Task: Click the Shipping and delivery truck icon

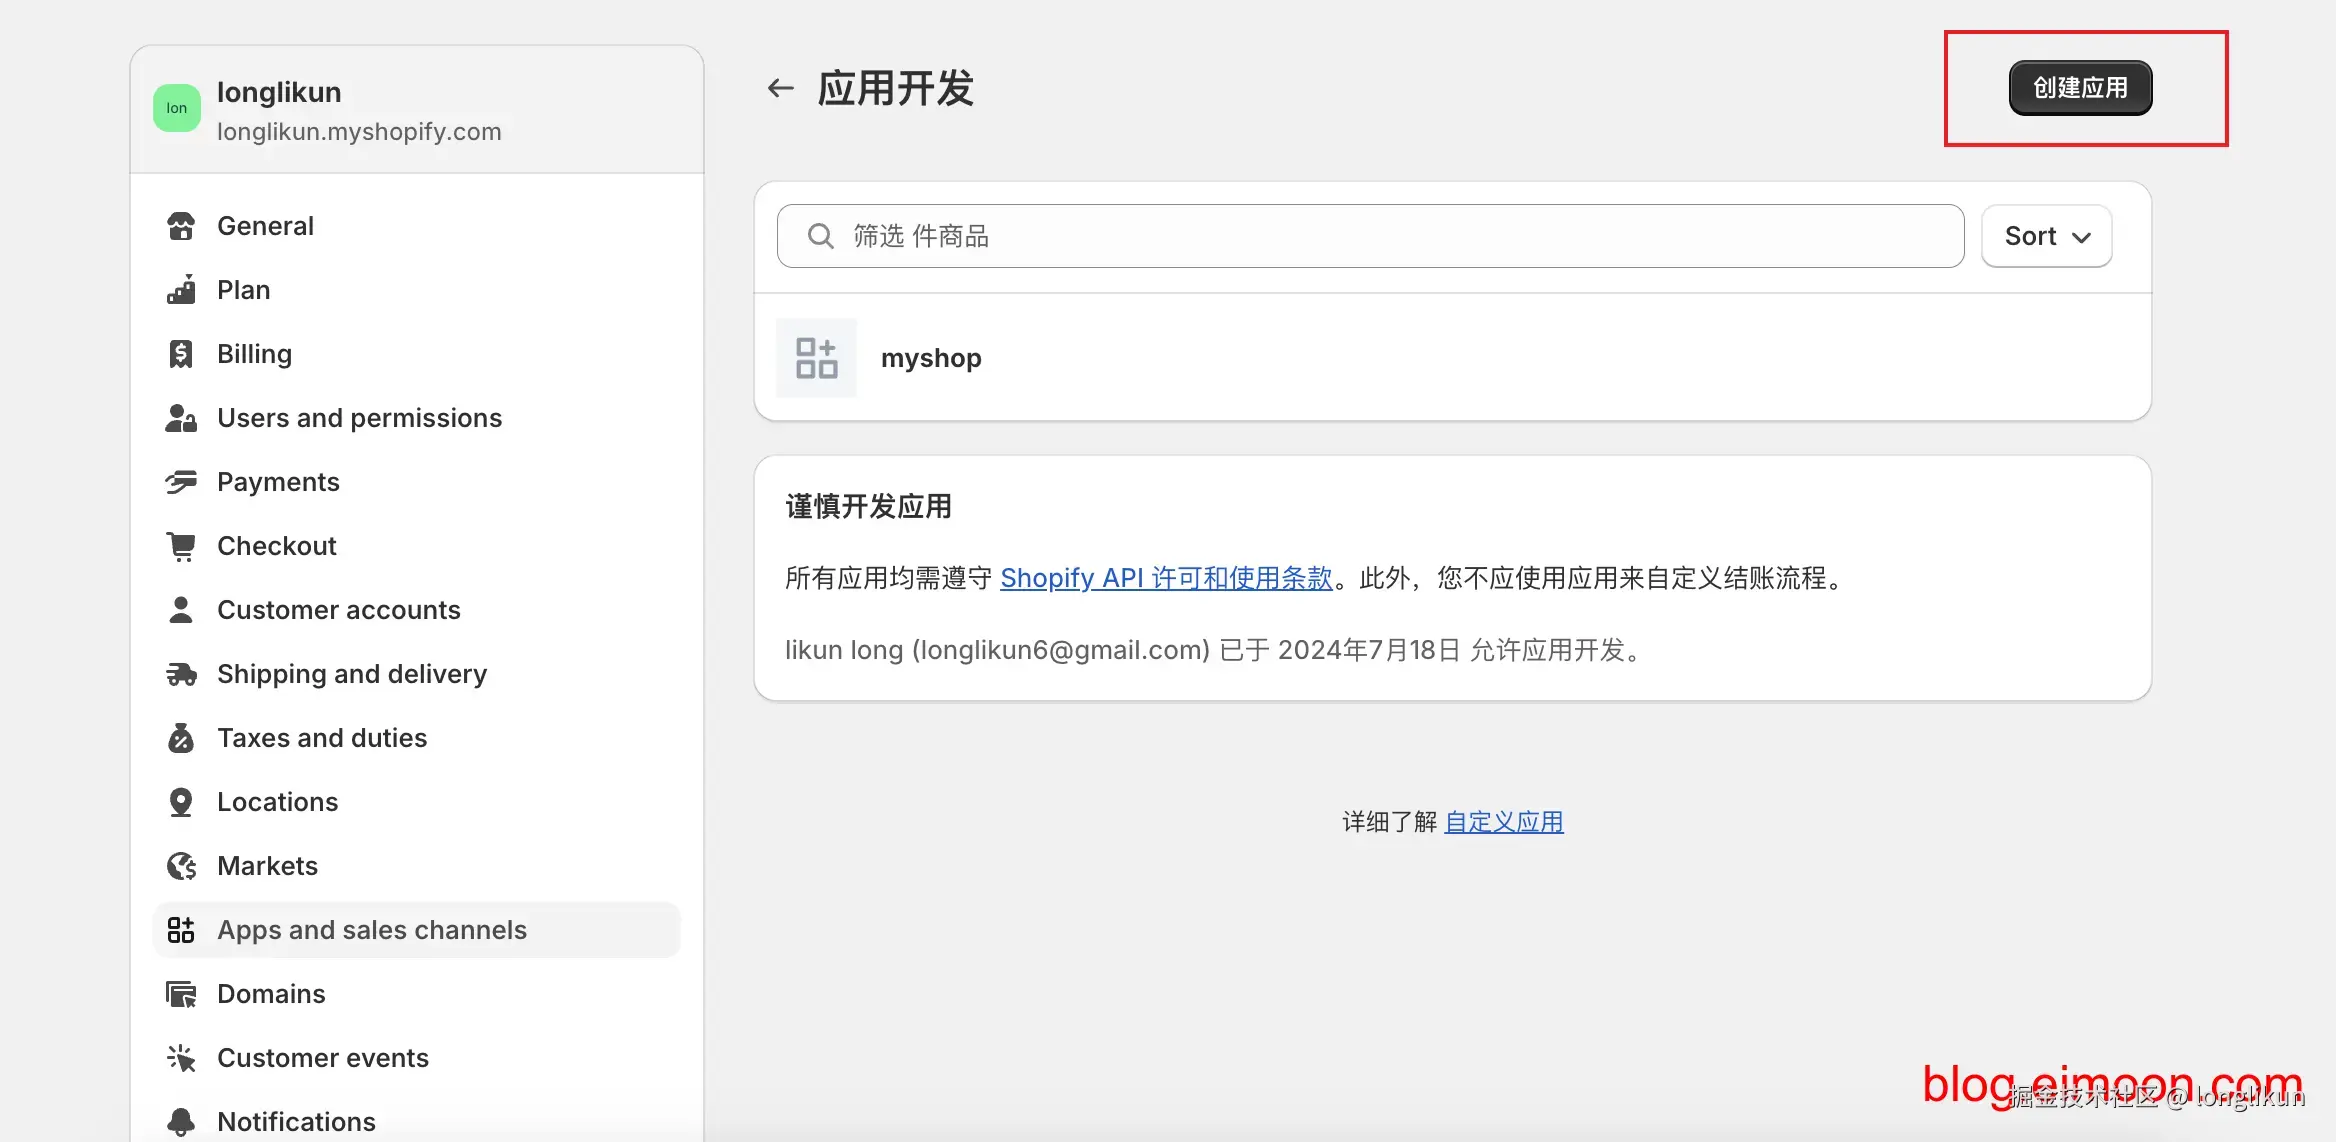Action: [x=180, y=674]
